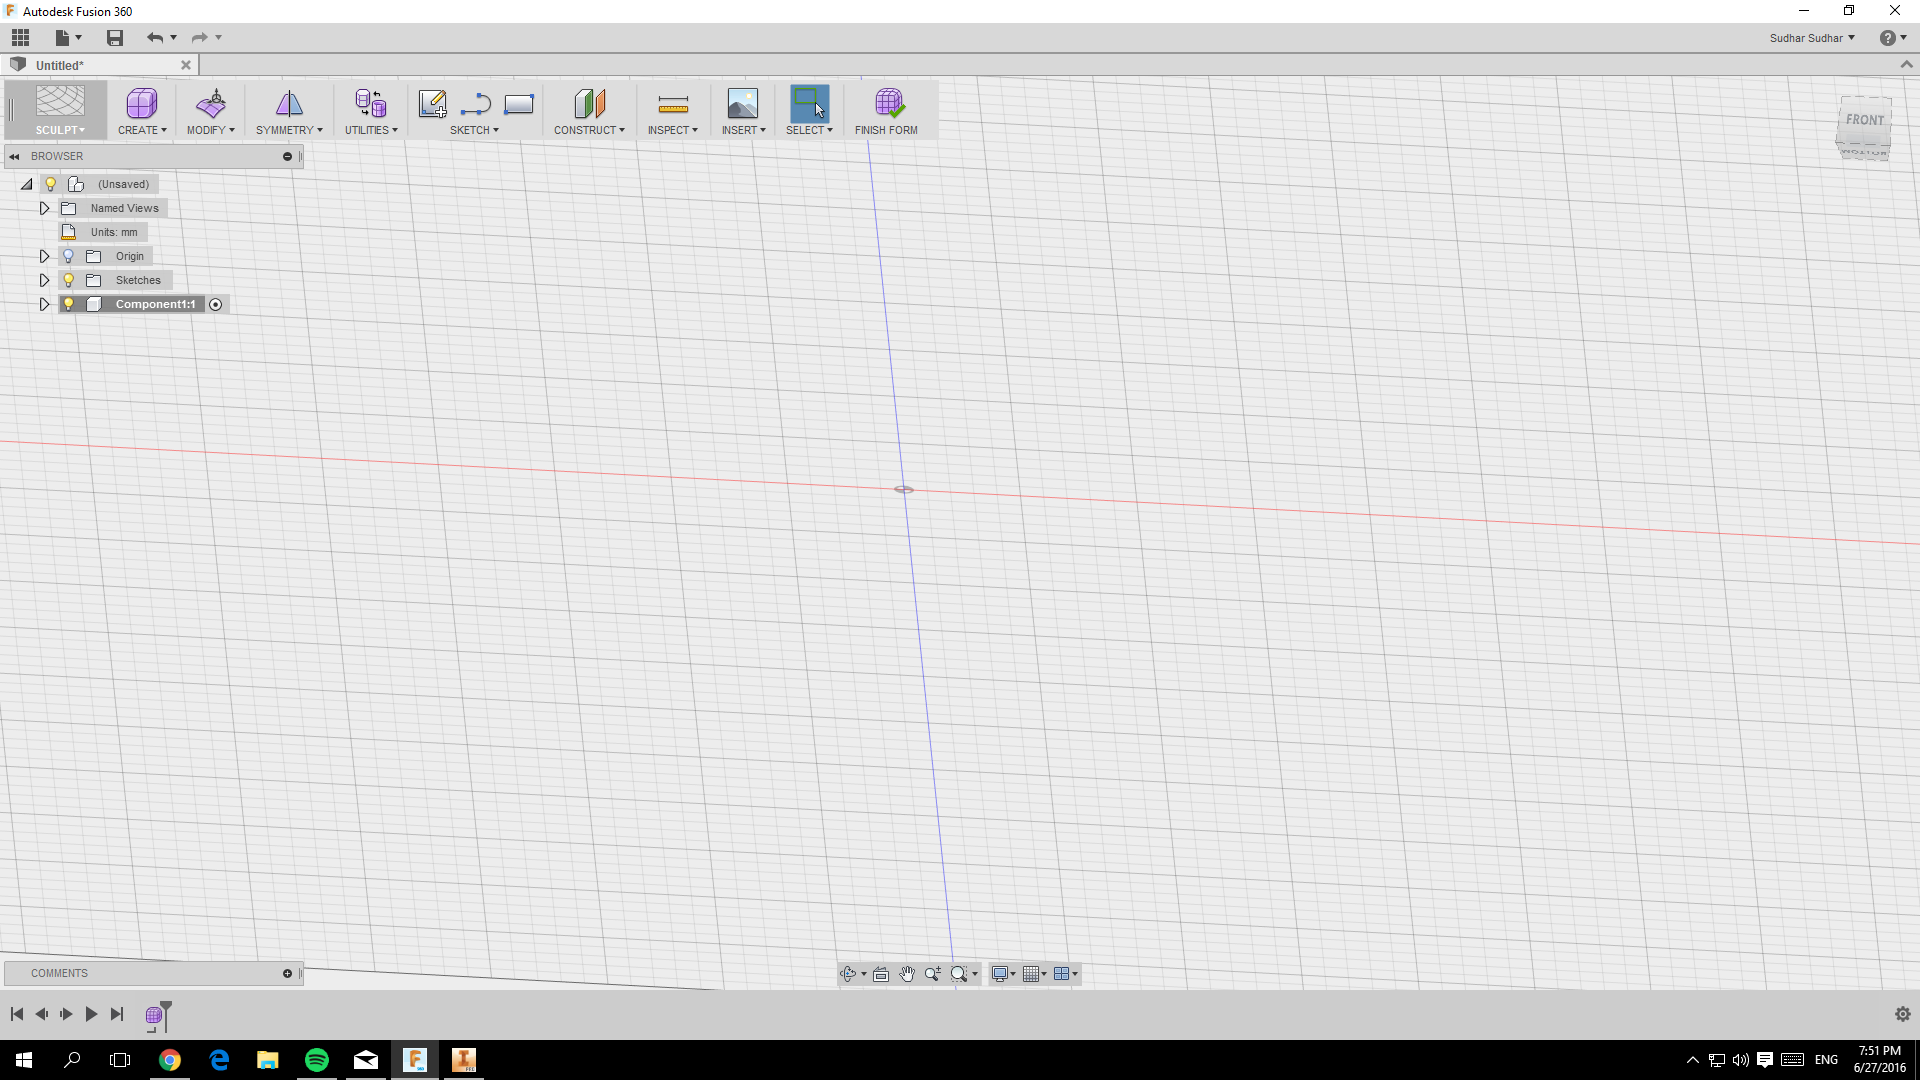1920x1080 pixels.
Task: Select the sketch Line tool icon
Action: 475,103
